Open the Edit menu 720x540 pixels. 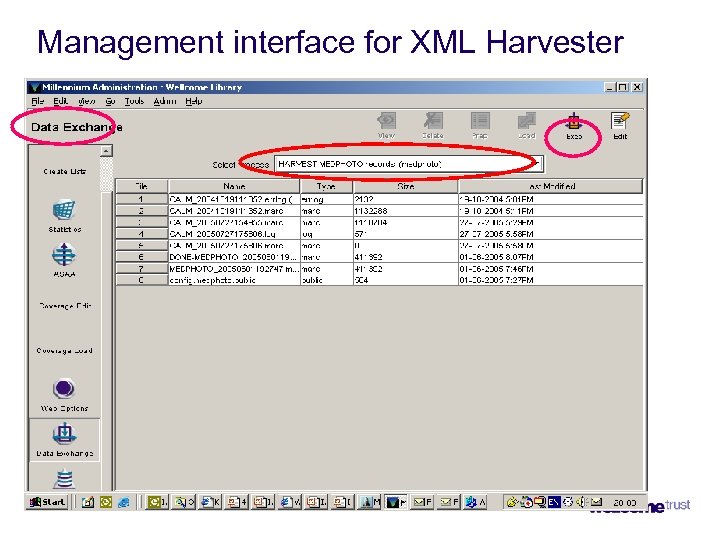(60, 101)
